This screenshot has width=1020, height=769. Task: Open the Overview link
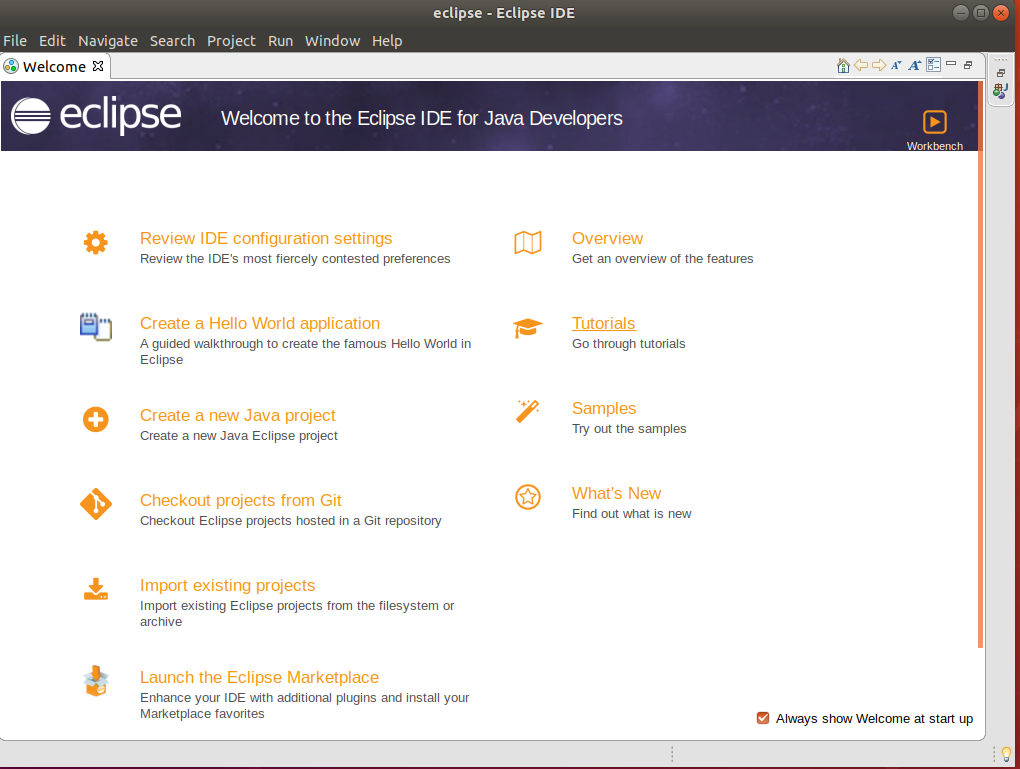tap(607, 238)
